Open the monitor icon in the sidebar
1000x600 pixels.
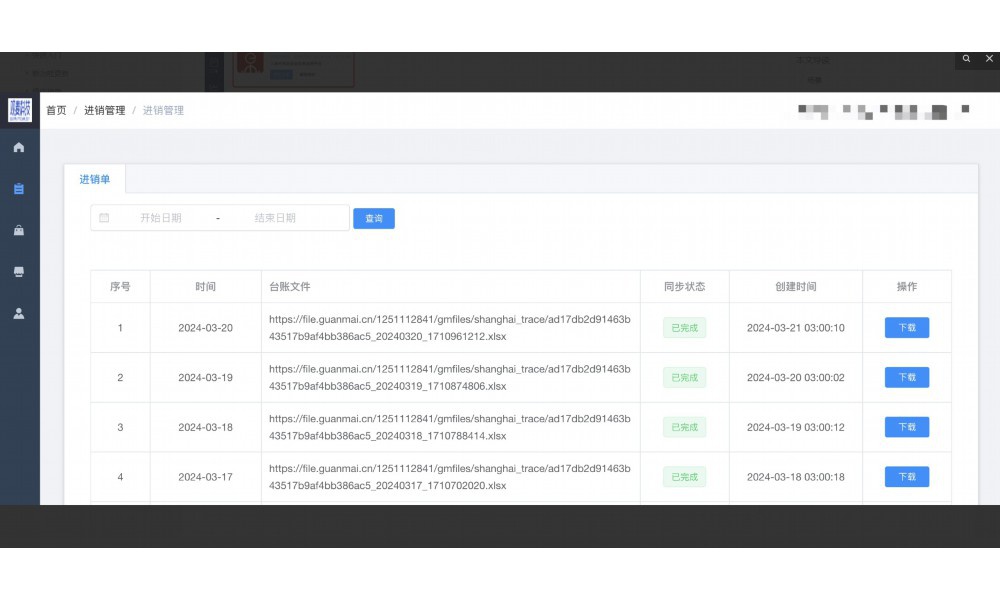(x=19, y=272)
